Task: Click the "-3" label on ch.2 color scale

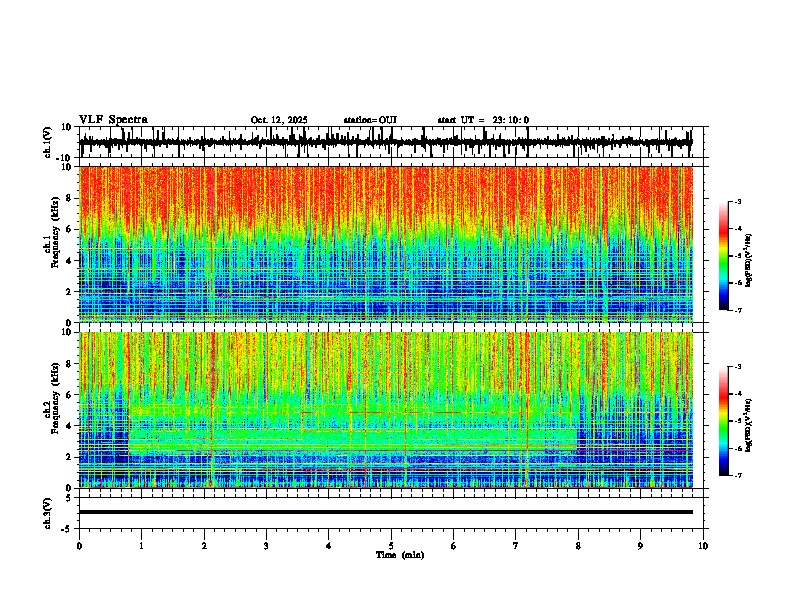Action: point(738,367)
